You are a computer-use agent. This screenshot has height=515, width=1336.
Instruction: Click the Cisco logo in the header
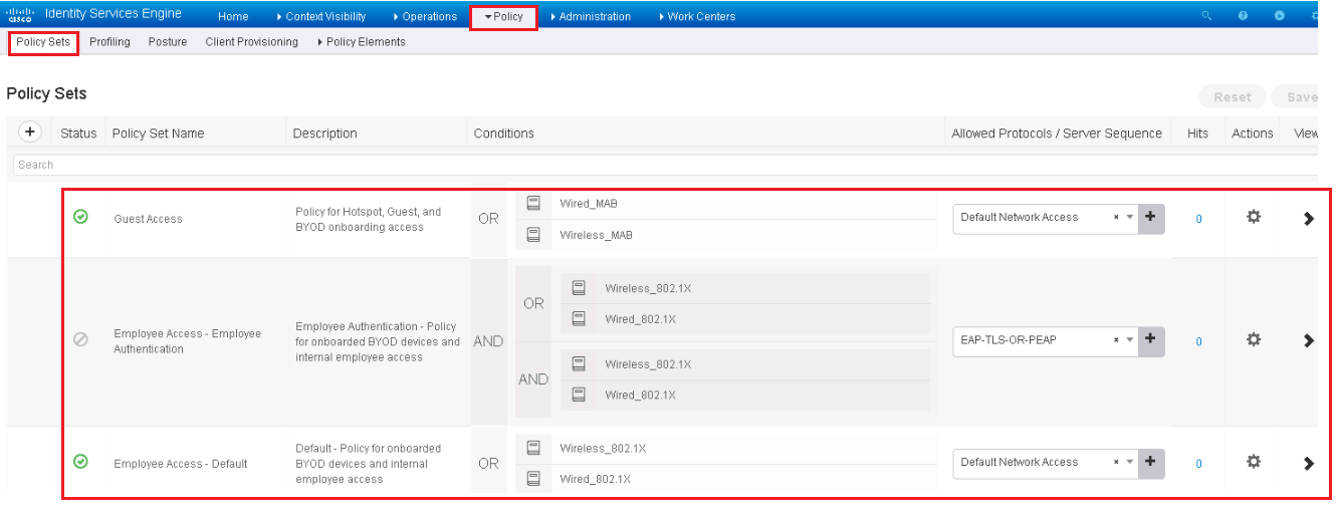[20, 16]
